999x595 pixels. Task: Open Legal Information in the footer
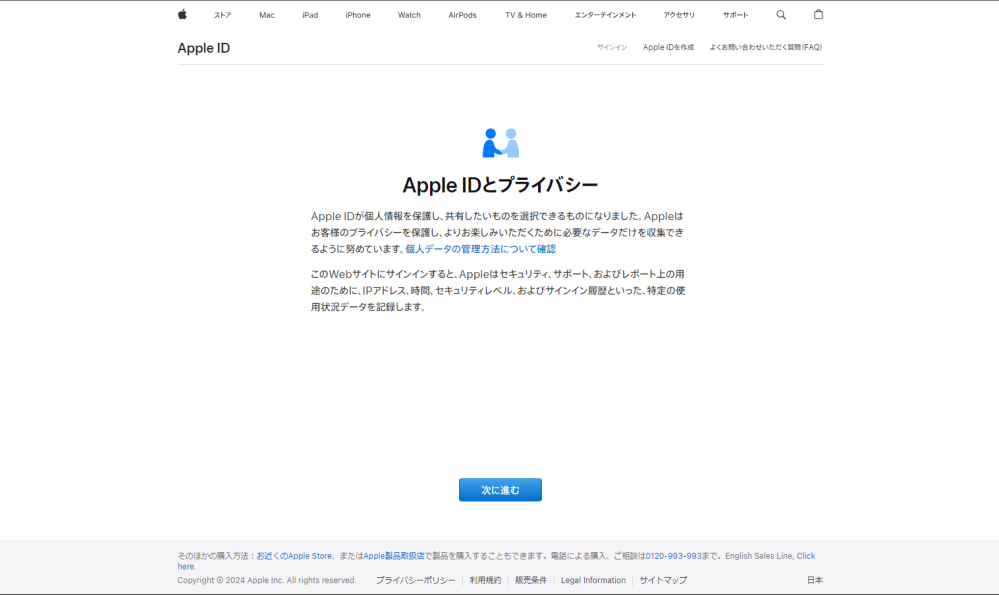pos(593,580)
